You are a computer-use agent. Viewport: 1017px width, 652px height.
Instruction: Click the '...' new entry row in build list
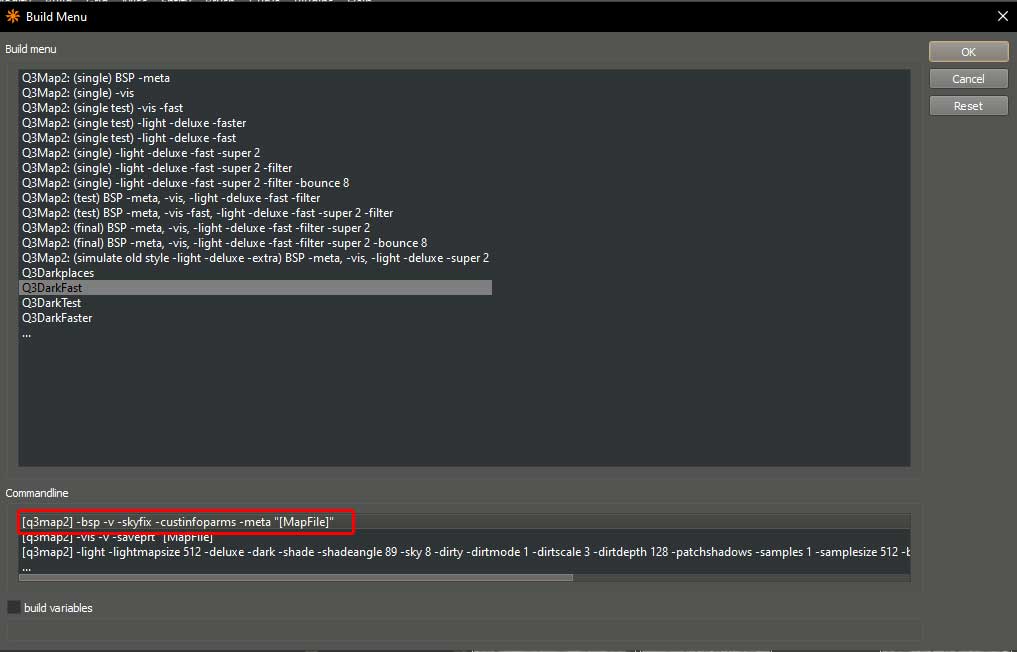tap(27, 333)
